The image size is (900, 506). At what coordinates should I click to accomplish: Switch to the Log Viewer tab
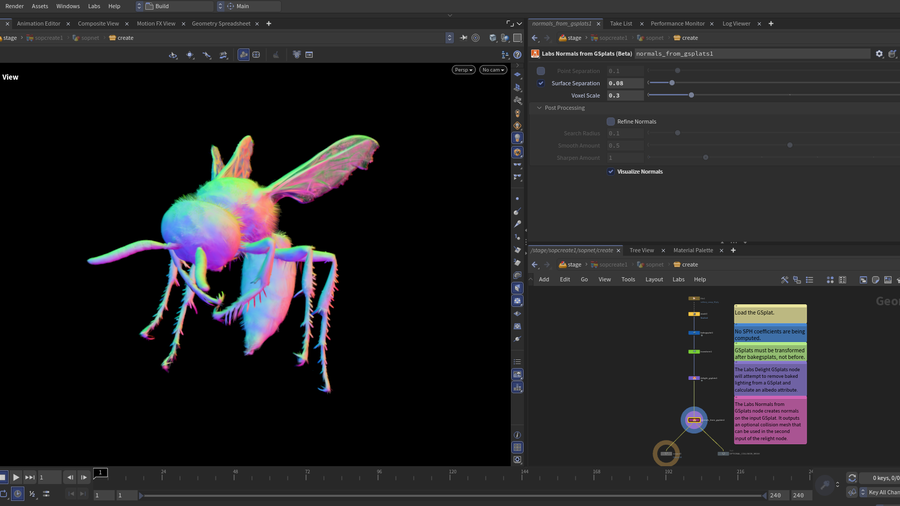click(x=736, y=24)
